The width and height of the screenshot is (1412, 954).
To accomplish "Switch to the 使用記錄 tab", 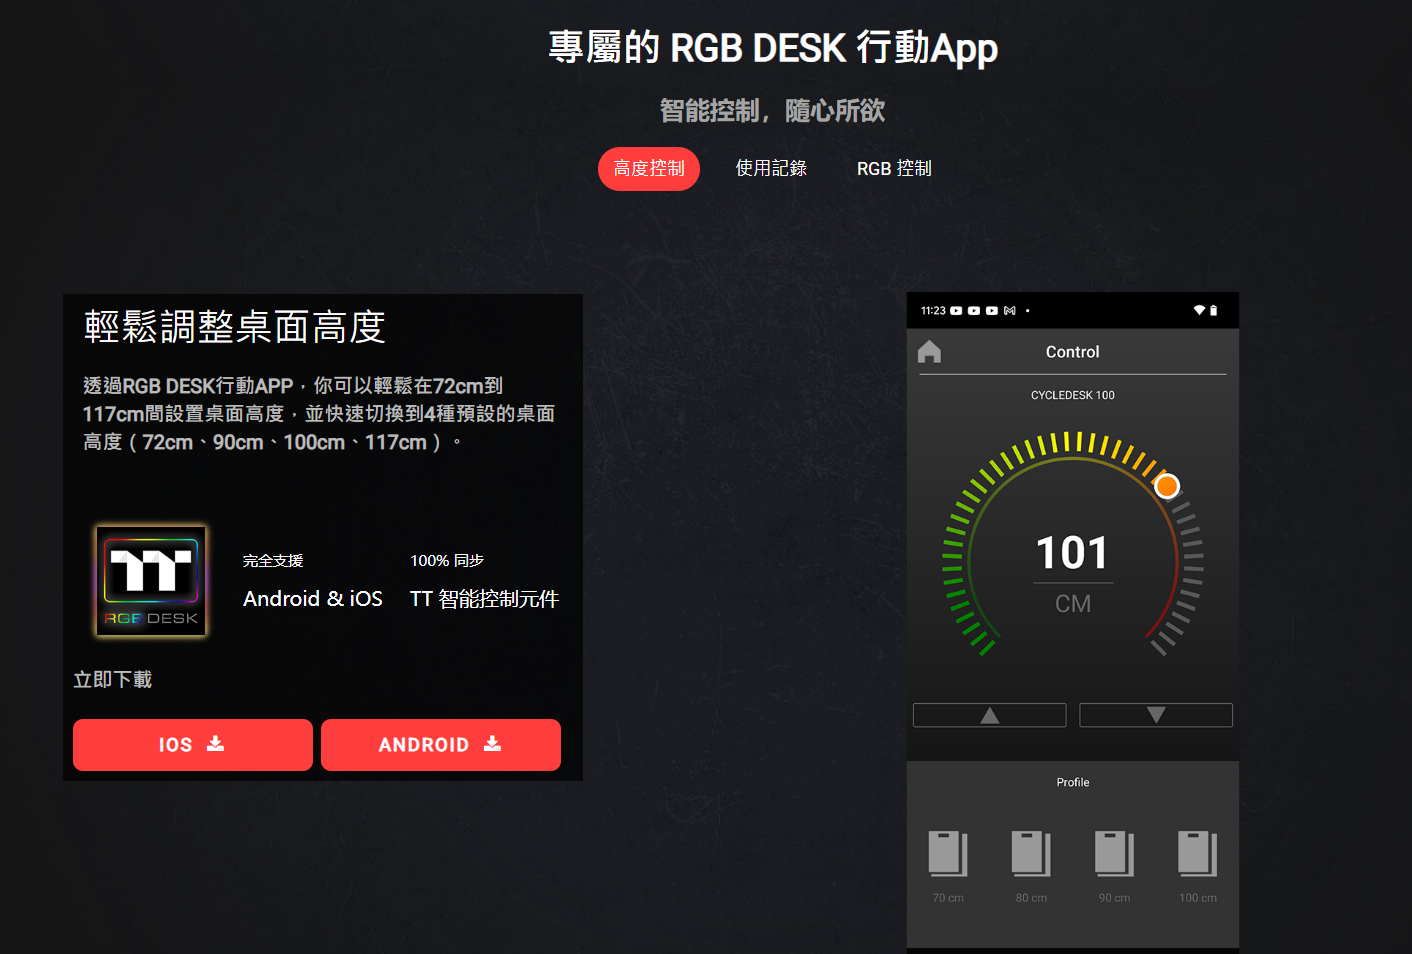I will click(771, 169).
